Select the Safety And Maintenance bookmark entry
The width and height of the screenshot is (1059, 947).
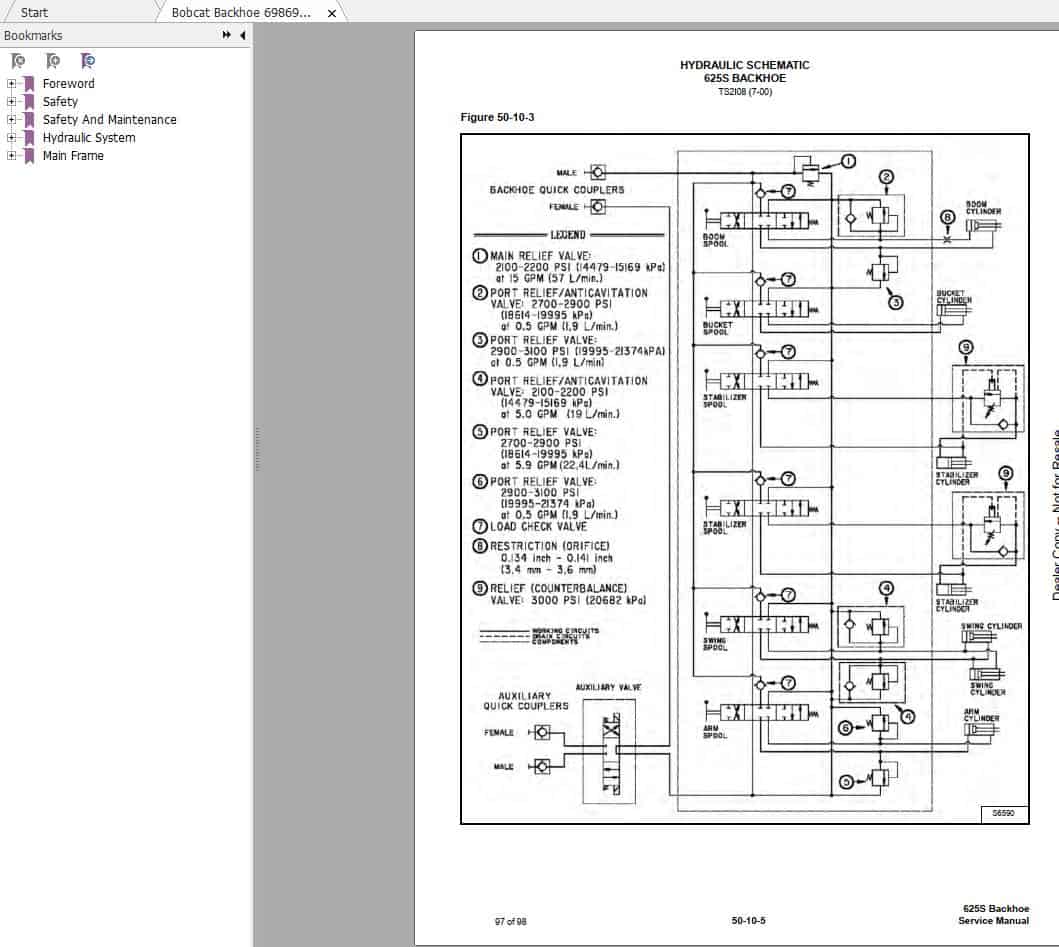coord(109,120)
